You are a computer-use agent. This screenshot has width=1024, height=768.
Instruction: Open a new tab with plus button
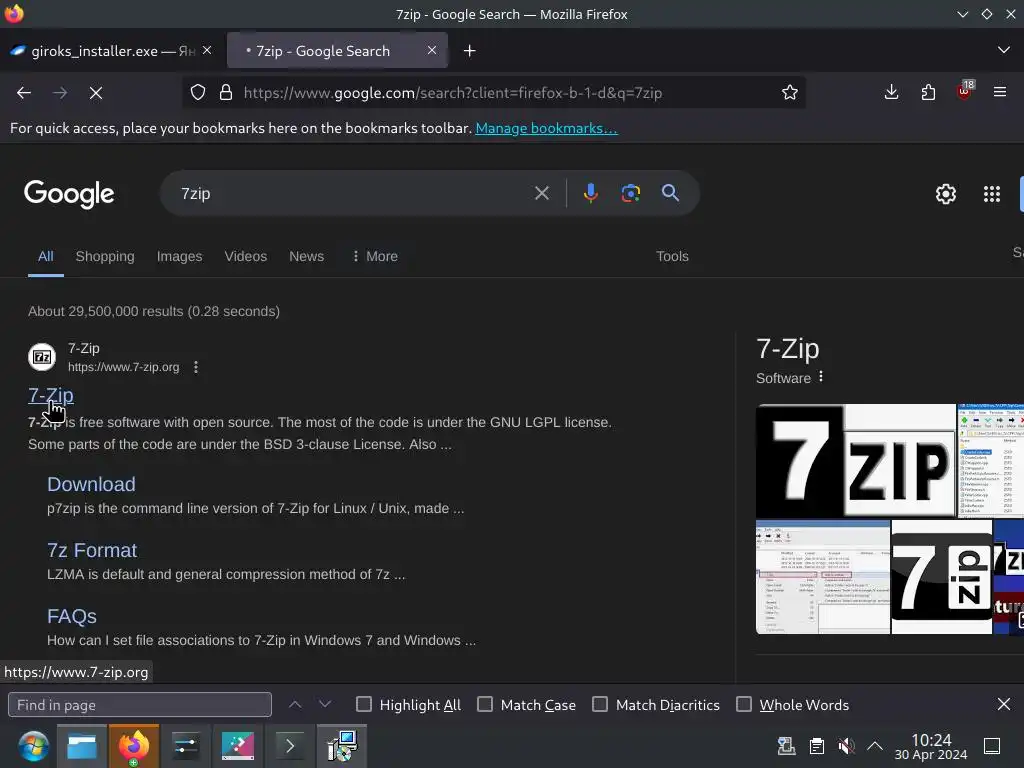pos(470,50)
